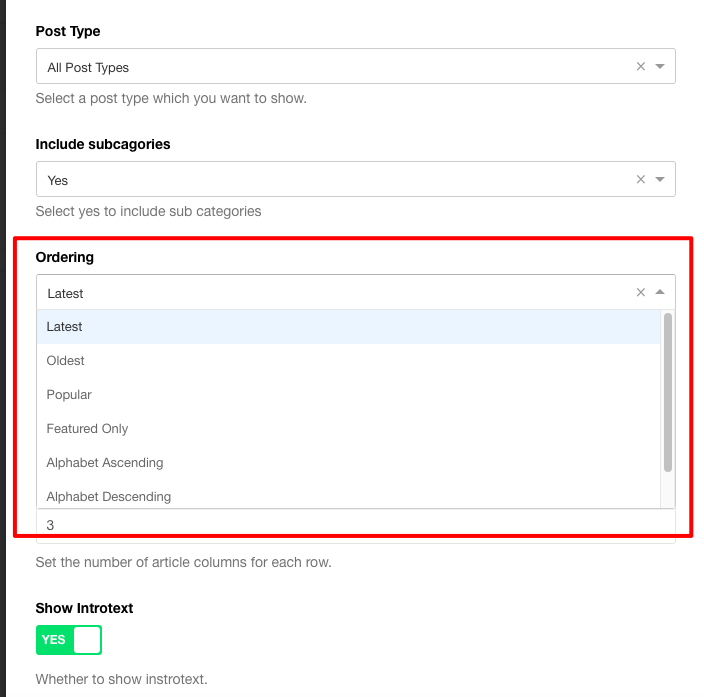Choose Popular from the ordering list
The height and width of the screenshot is (697, 704).
point(69,395)
